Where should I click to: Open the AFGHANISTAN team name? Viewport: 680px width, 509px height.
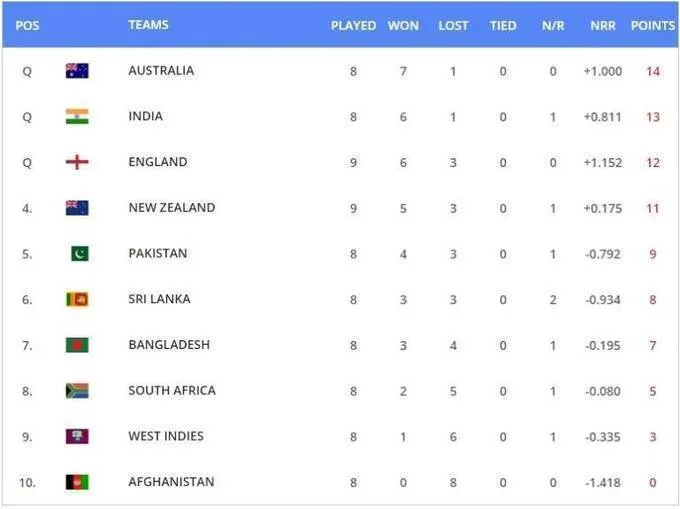(x=171, y=482)
